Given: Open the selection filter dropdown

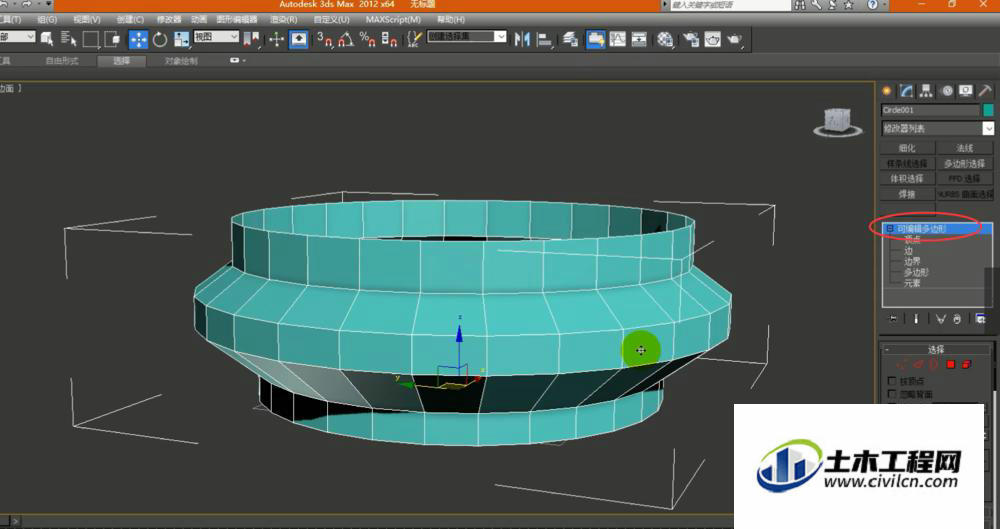Looking at the screenshot, I should click(17, 37).
